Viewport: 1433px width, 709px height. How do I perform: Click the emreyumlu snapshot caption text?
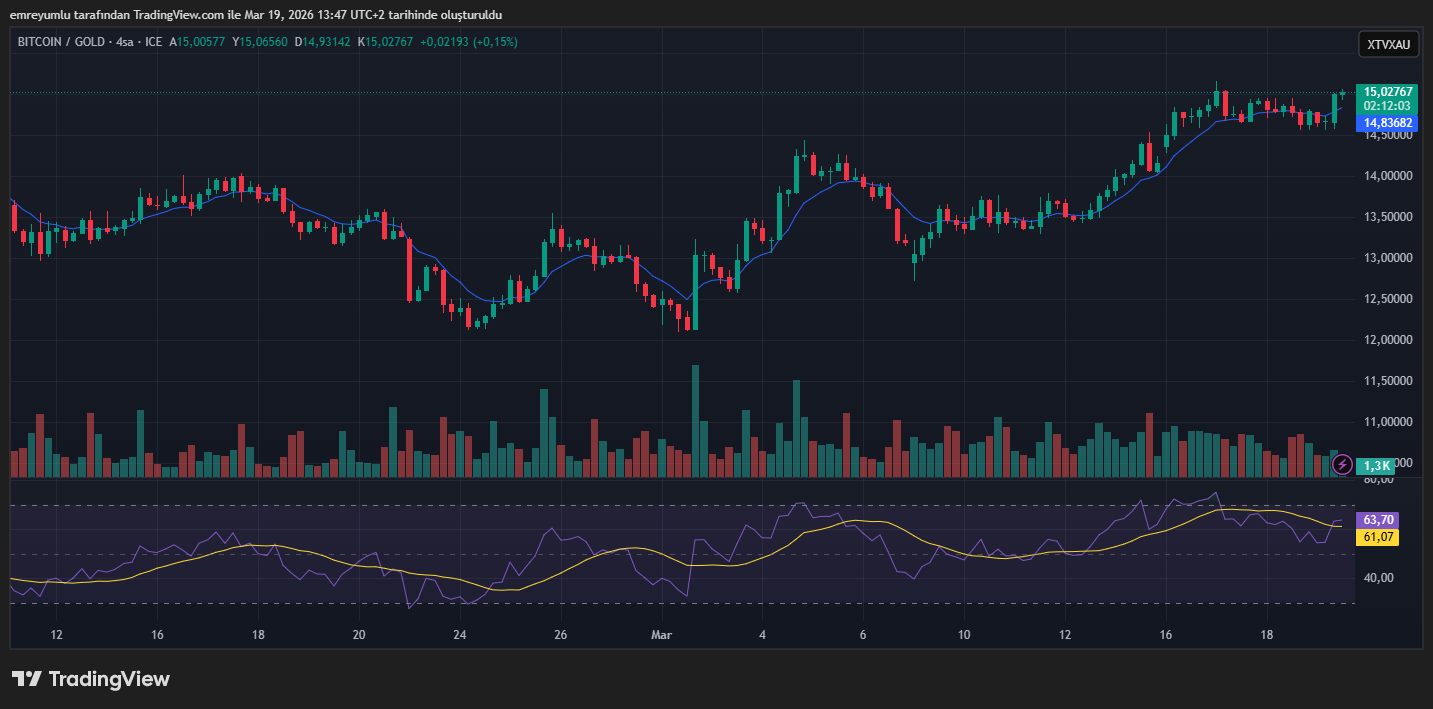256,14
